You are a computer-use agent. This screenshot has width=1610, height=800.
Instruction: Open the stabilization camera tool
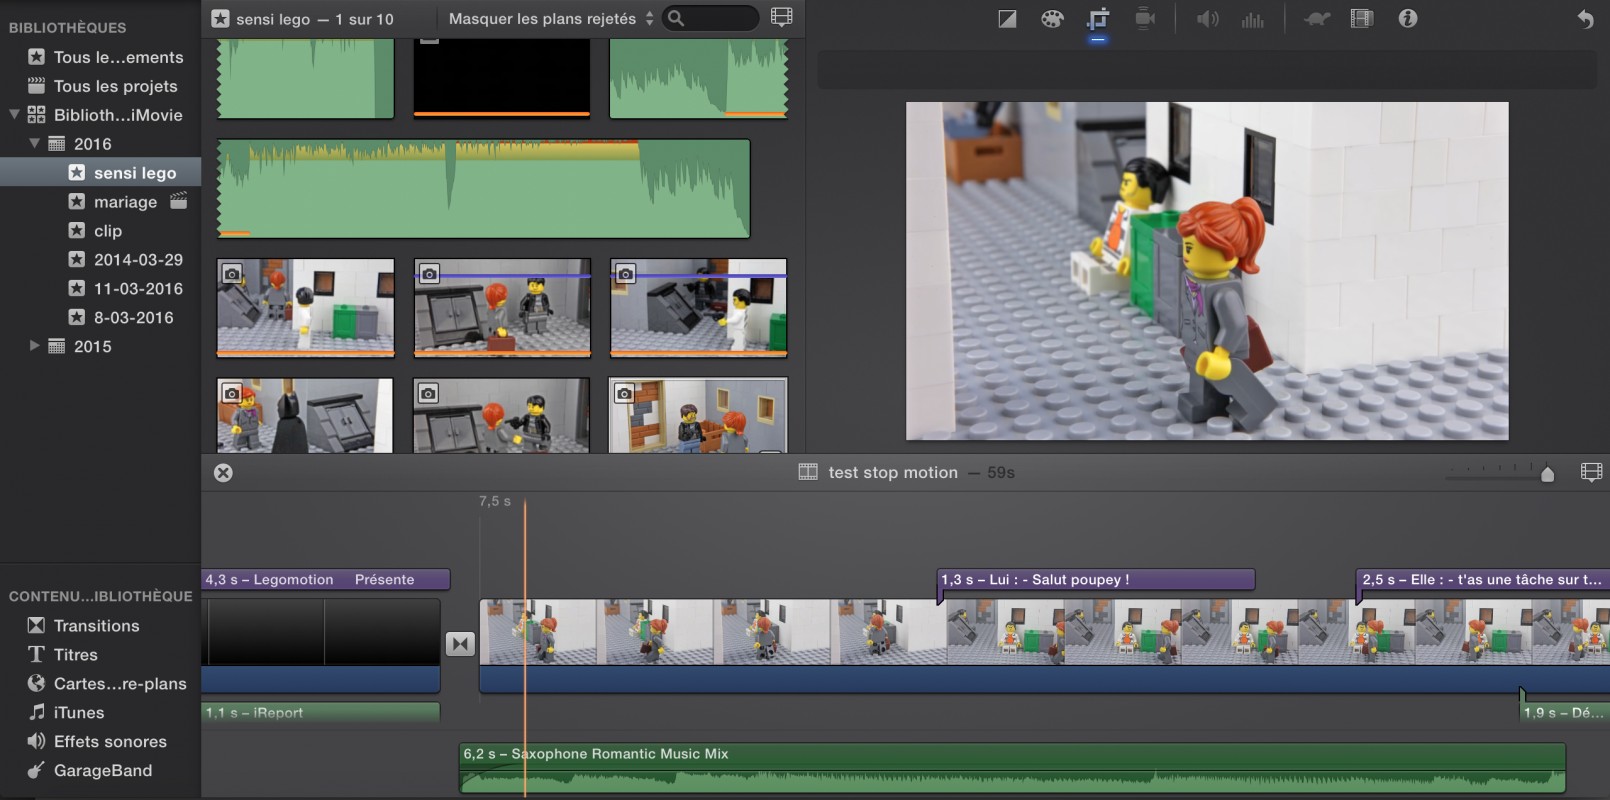(1145, 19)
